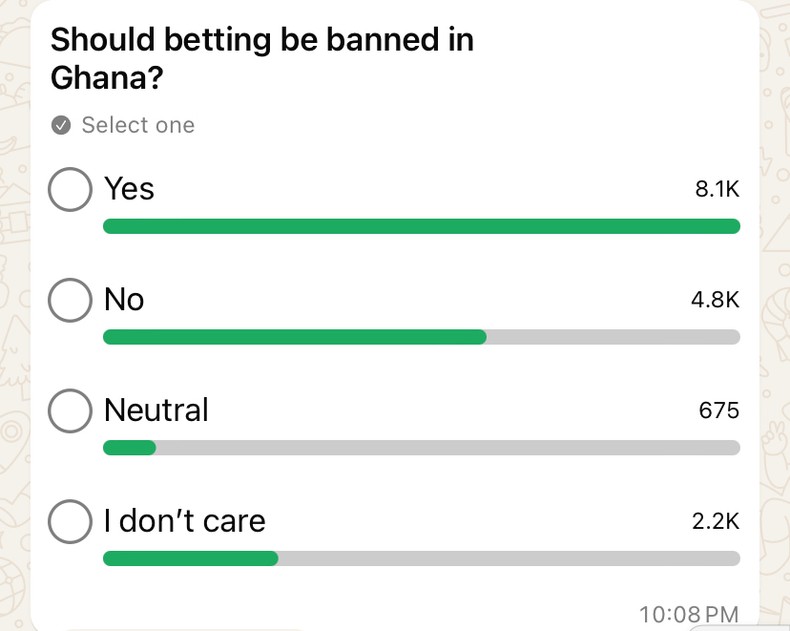Click the Yes results progress bar
Image resolution: width=790 pixels, height=631 pixels.
coord(421,227)
